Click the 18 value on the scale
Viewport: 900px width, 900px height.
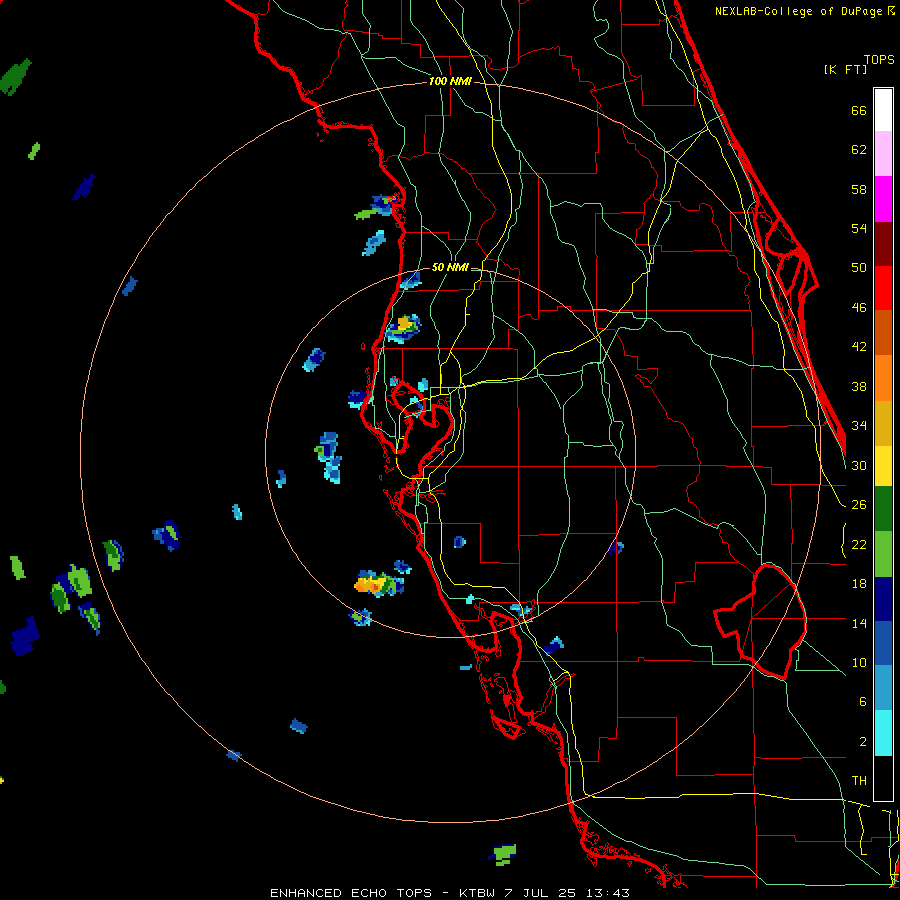pyautogui.click(x=859, y=584)
